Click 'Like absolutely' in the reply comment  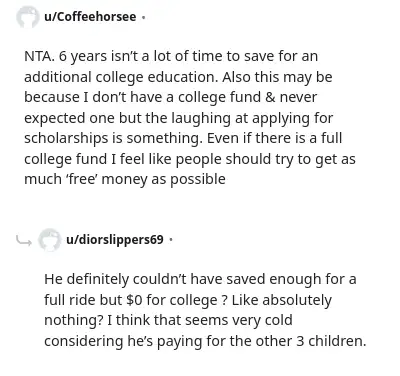(282, 300)
